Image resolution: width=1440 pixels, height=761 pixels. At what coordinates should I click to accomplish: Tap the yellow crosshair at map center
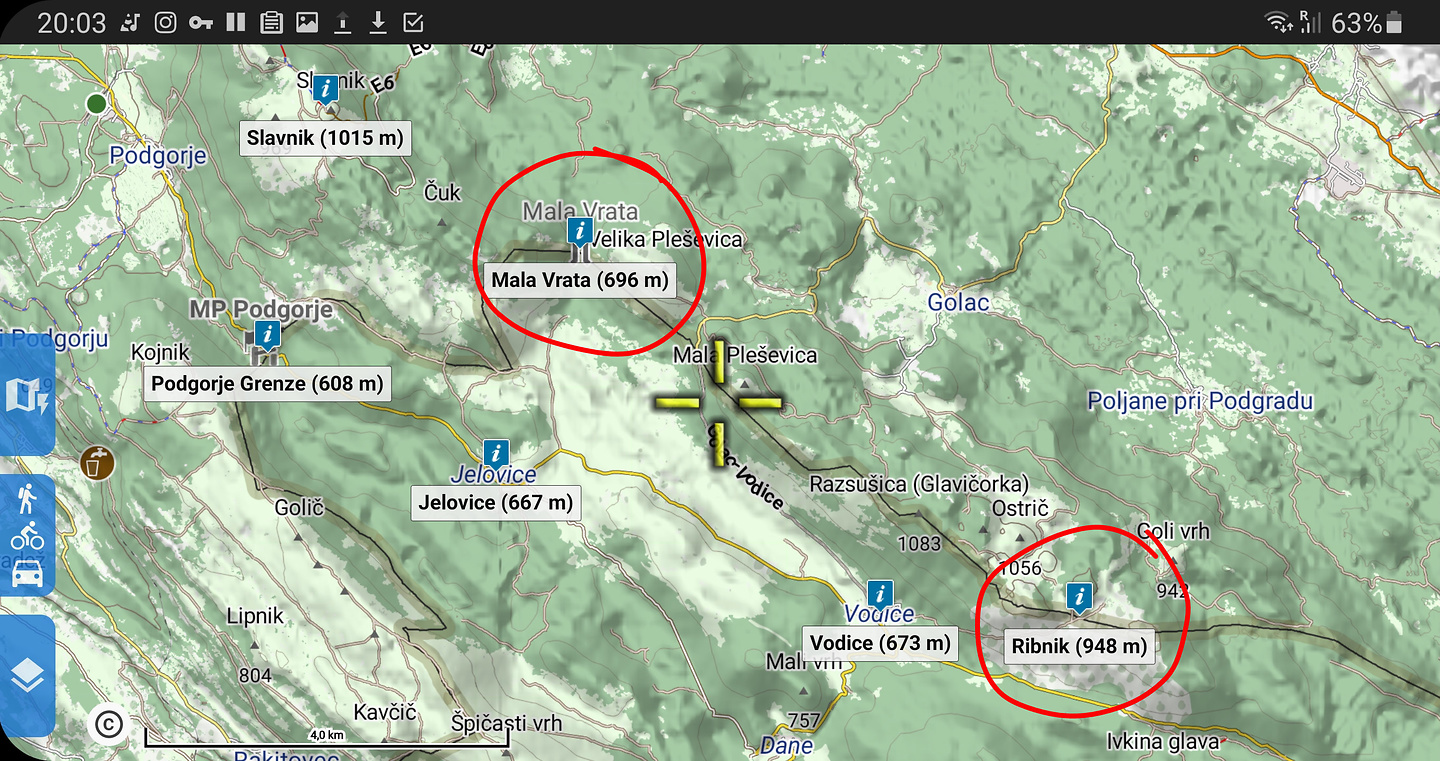pyautogui.click(x=718, y=402)
